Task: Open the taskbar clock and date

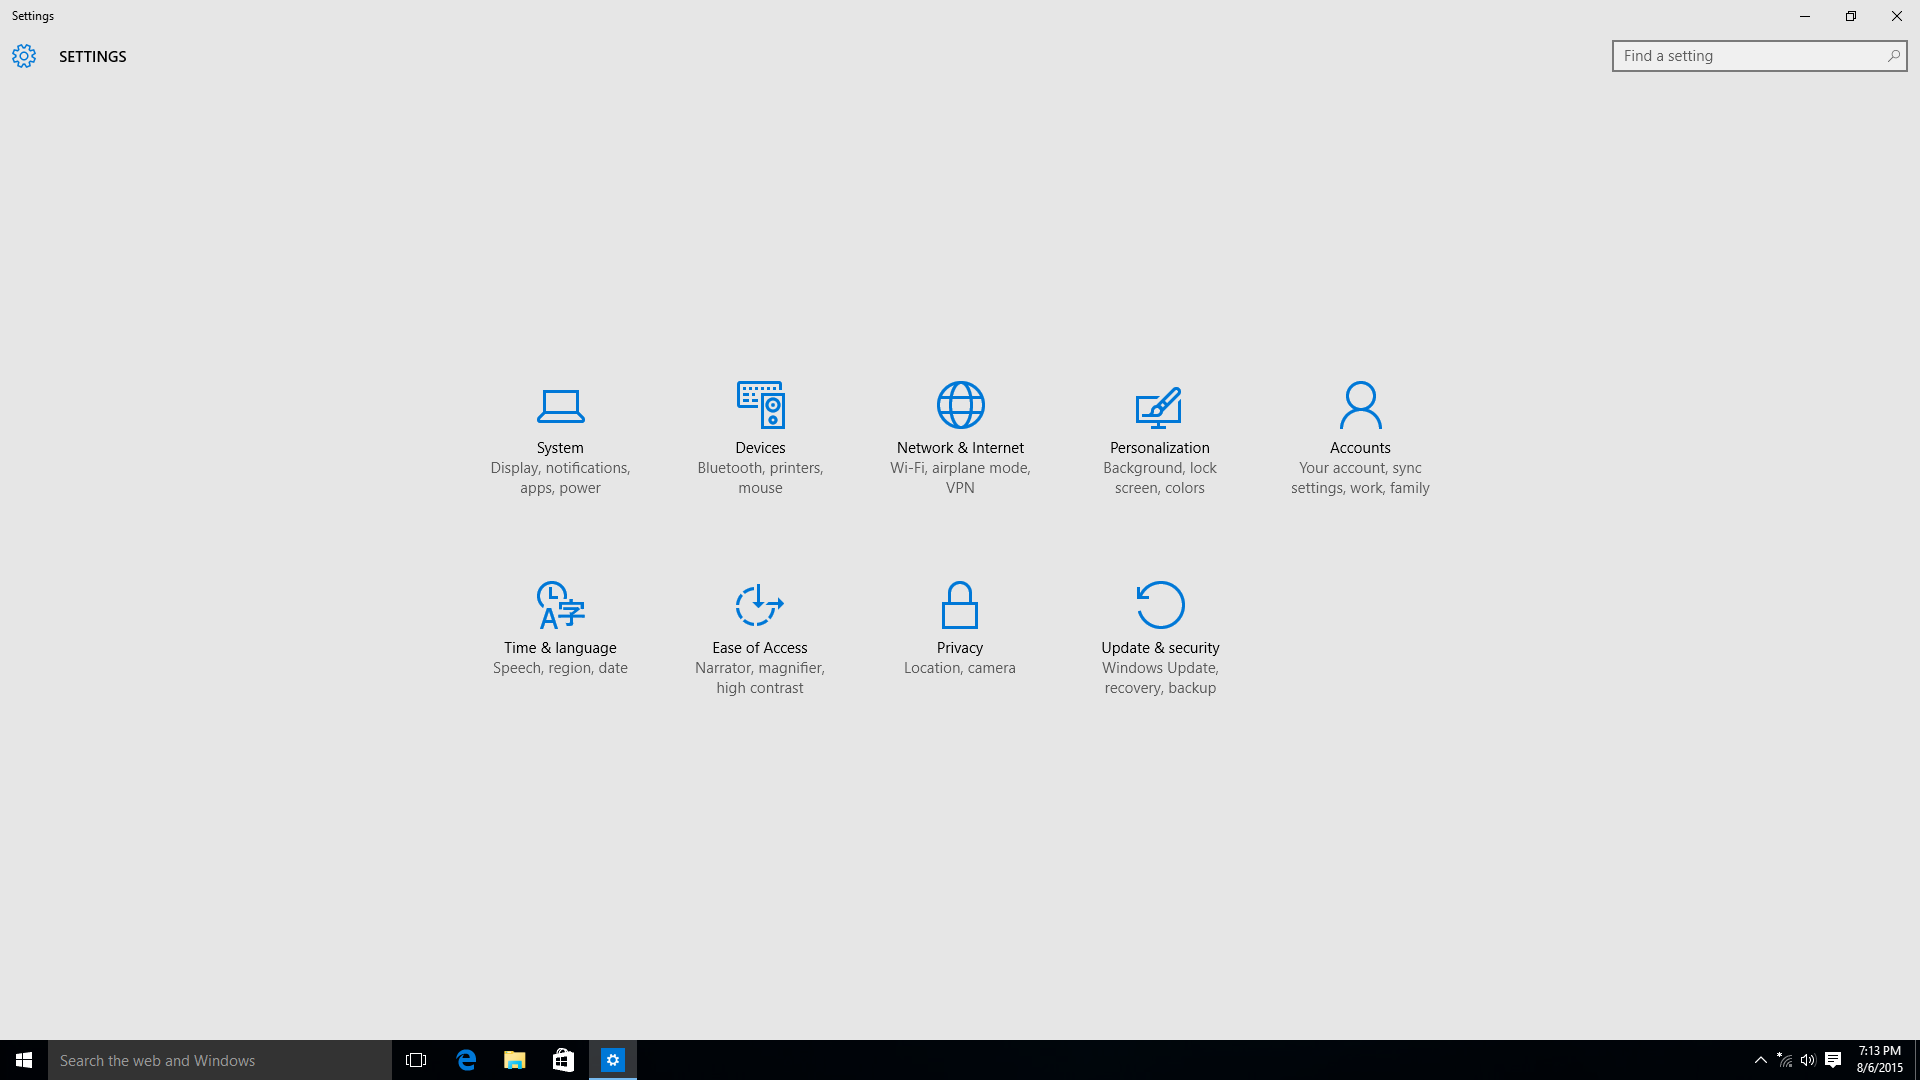Action: pos(1879,1060)
